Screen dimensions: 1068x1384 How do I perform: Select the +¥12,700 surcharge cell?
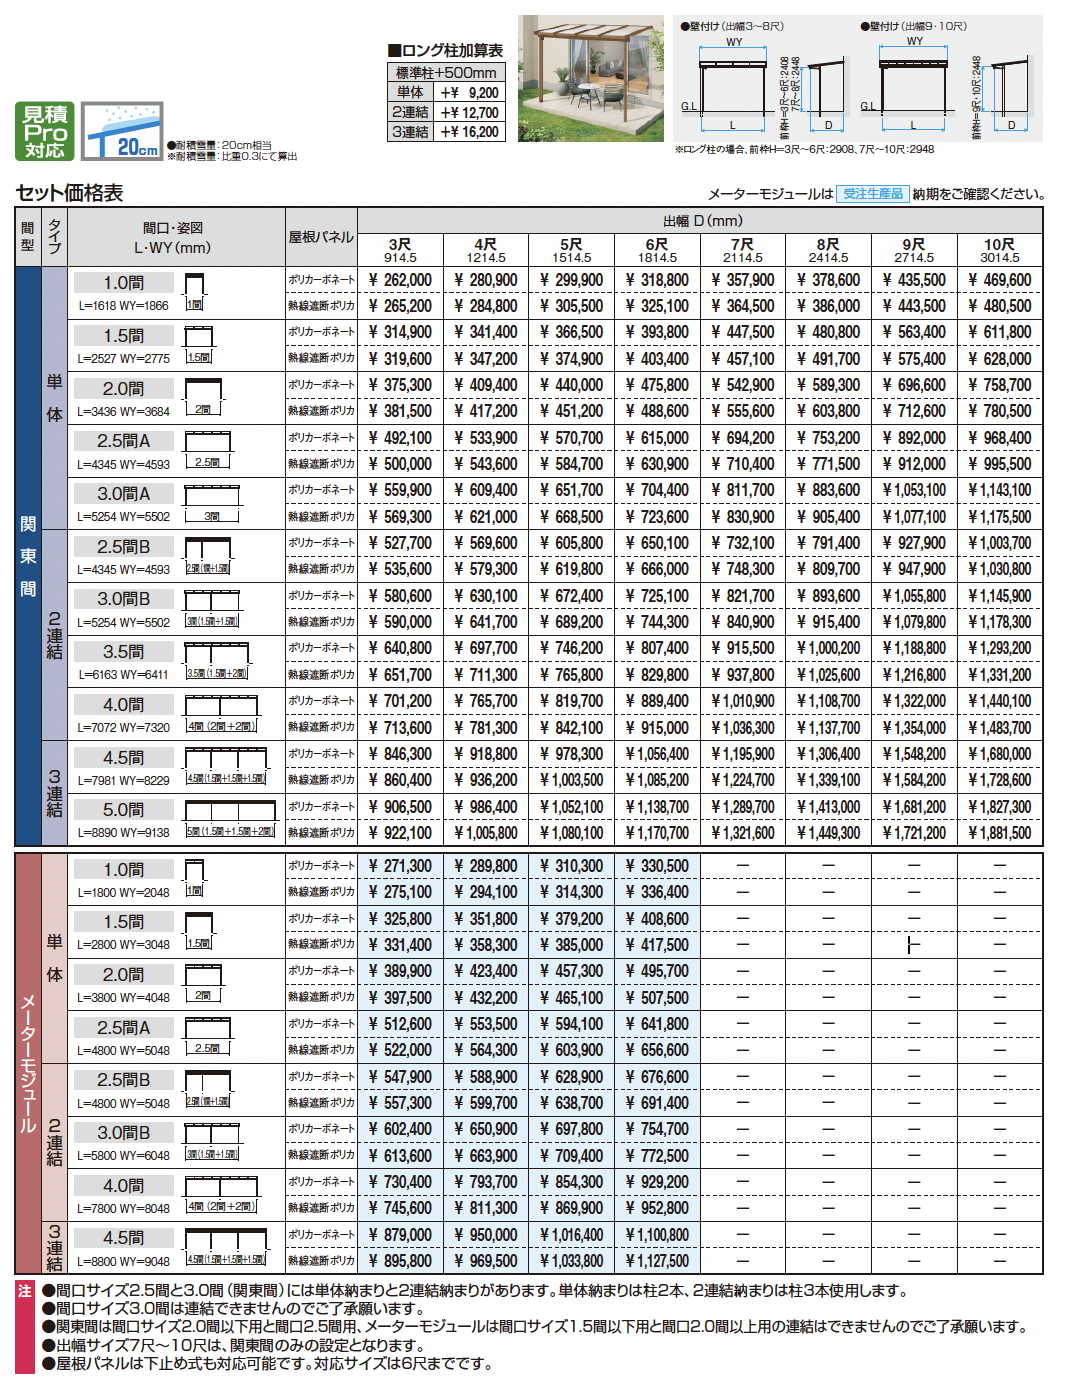click(469, 112)
